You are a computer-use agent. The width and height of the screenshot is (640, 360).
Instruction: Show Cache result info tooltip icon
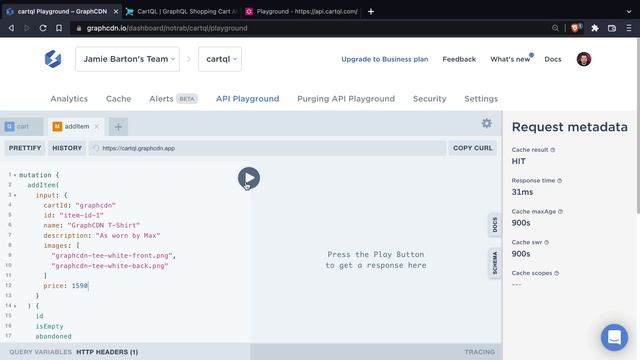553,150
